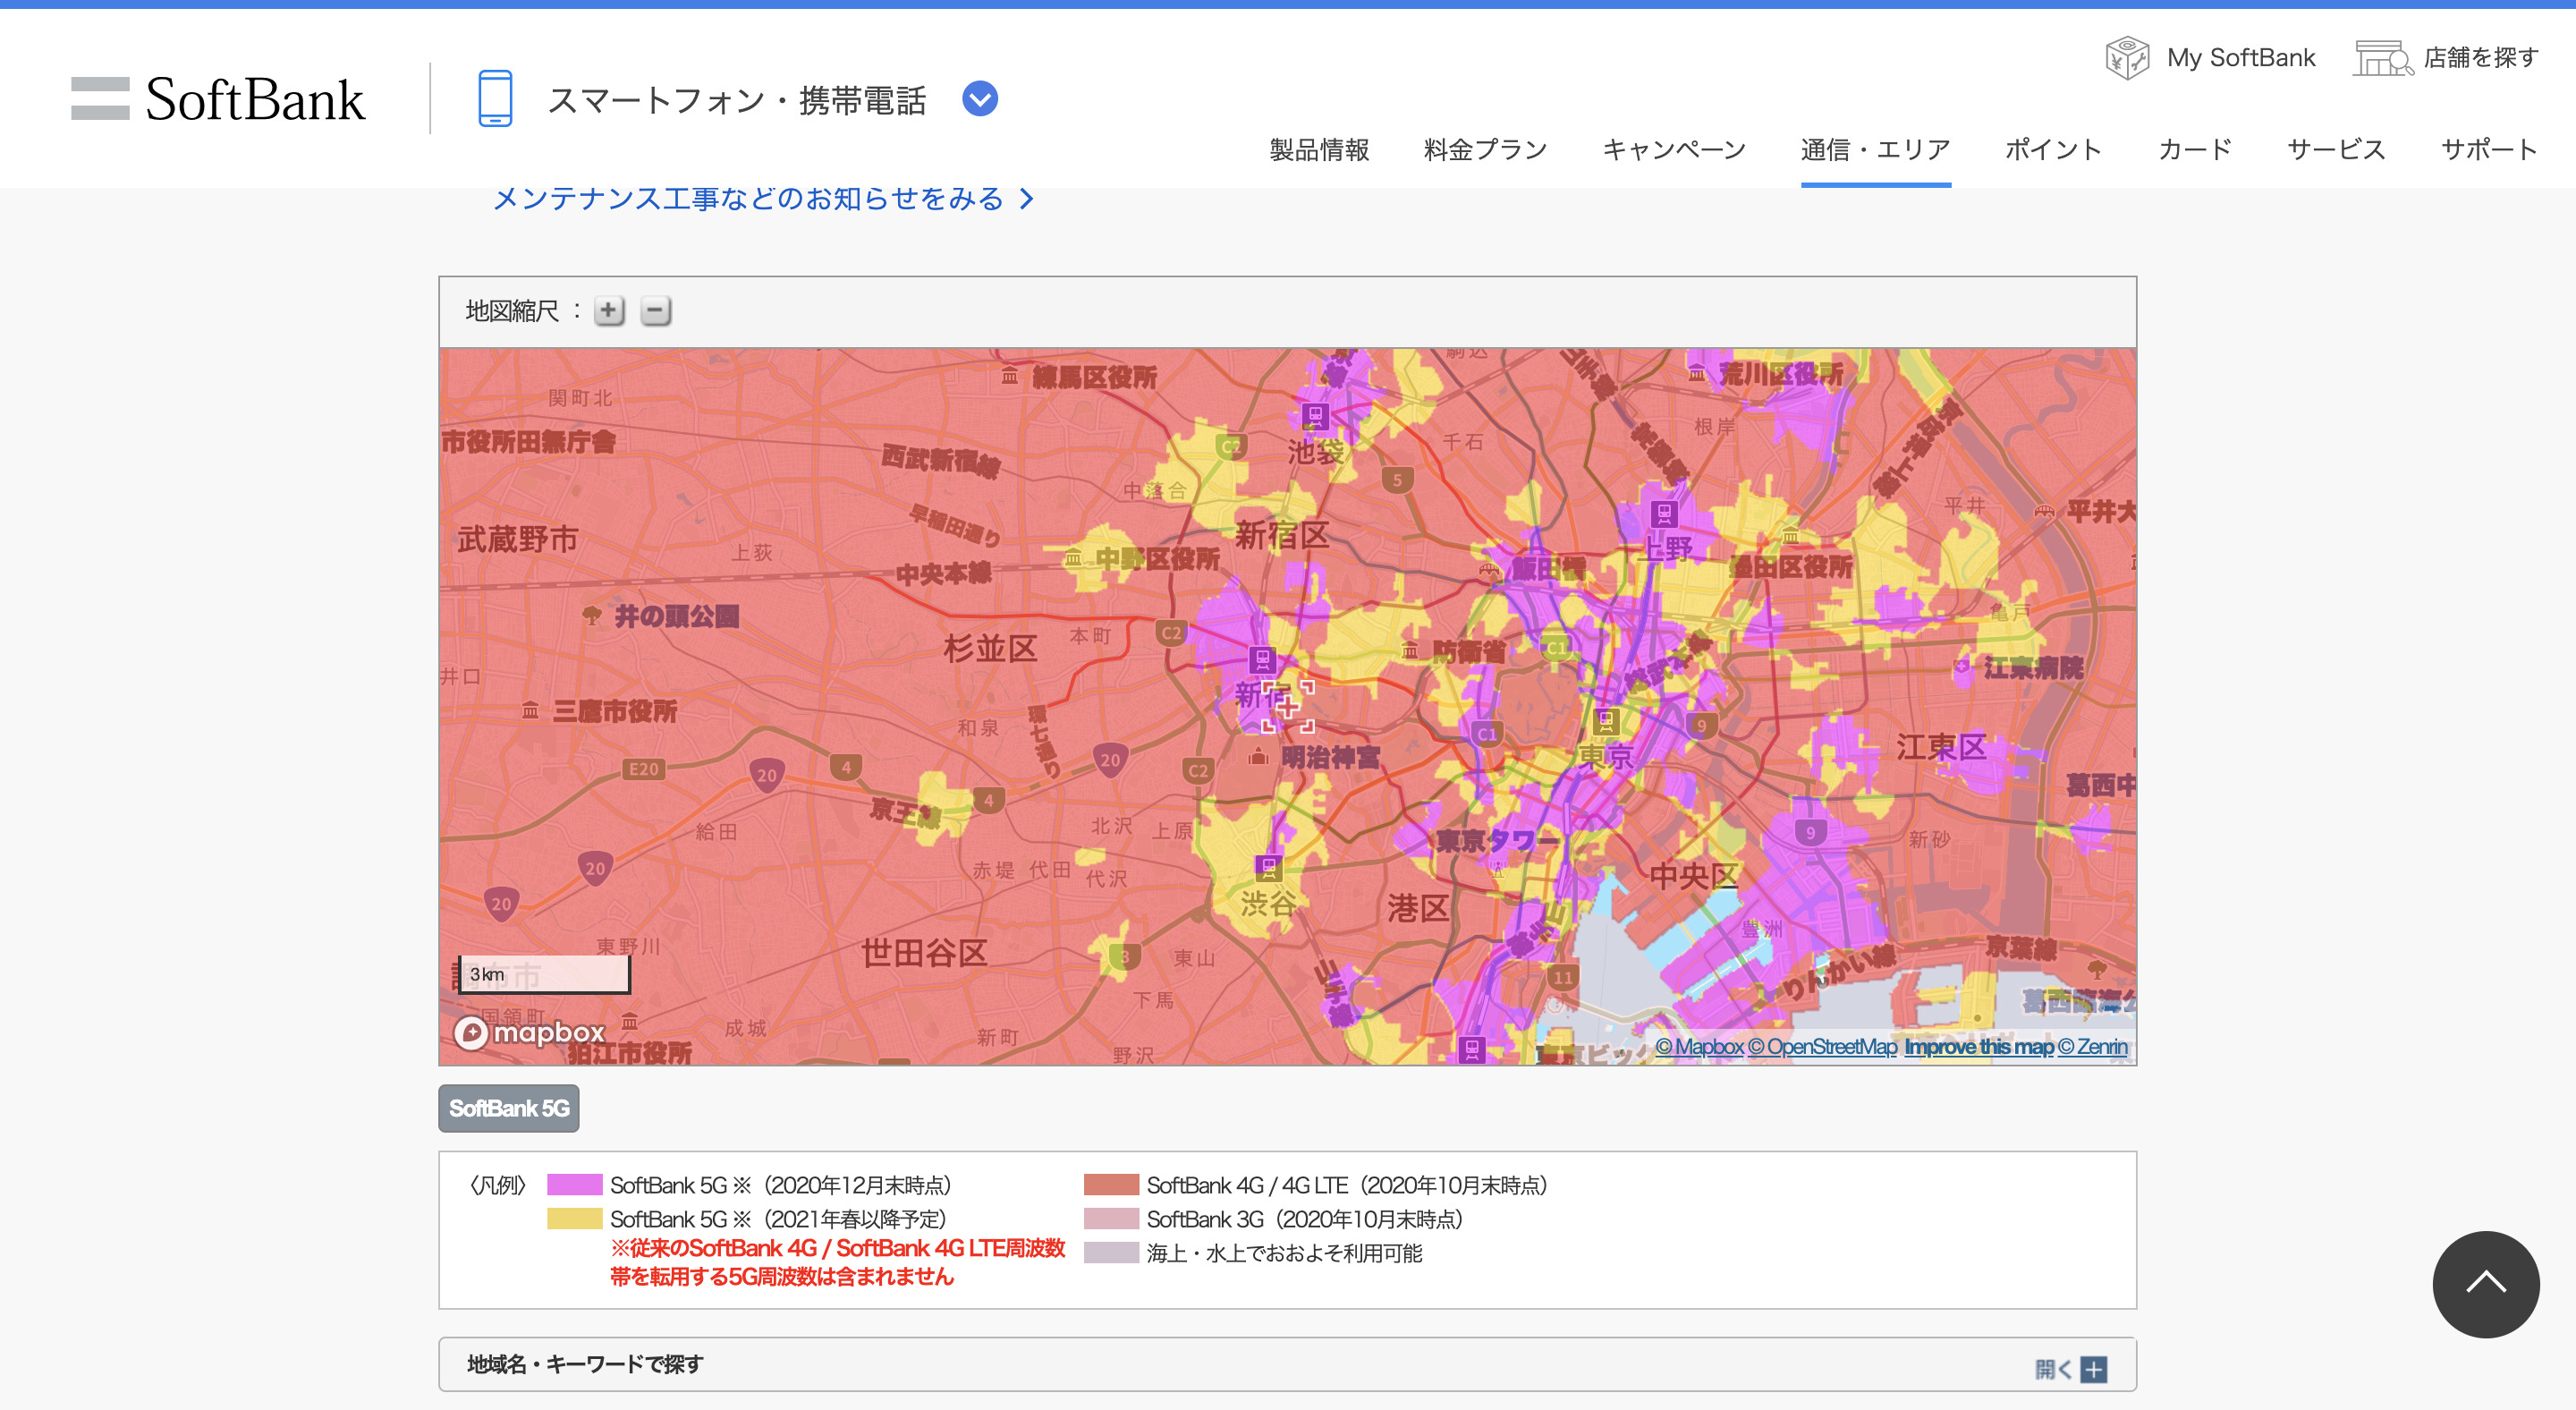Screen dimensions: 2576x1410
Task: Click the Mapbox logo on map
Action: 529,1032
